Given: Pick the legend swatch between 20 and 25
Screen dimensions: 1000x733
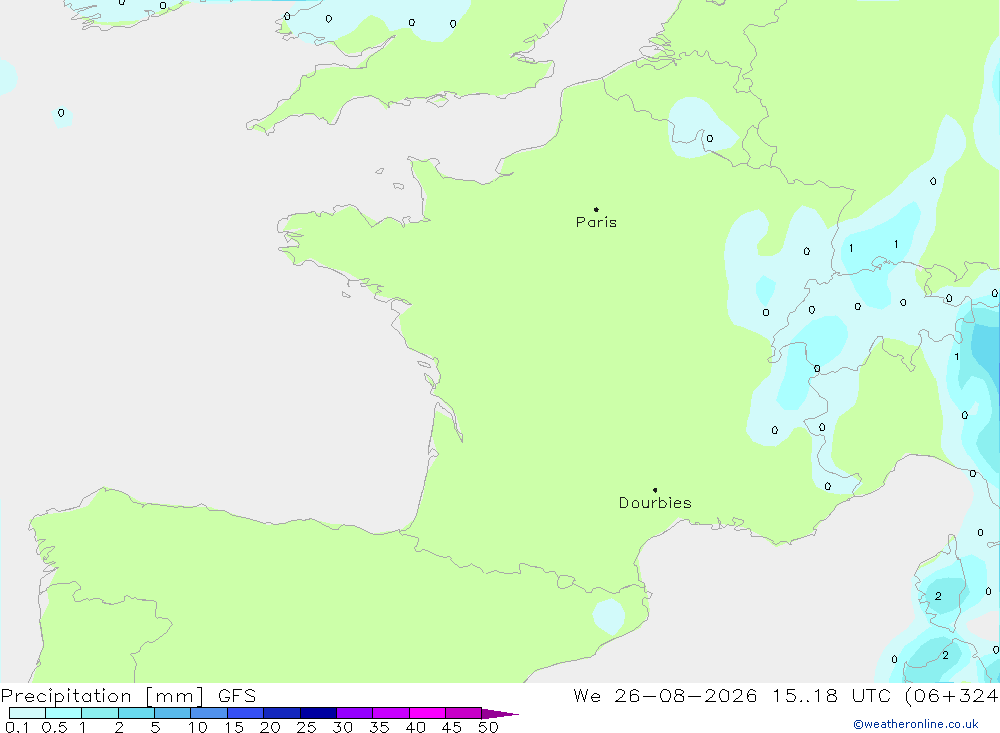Looking at the screenshot, I should (x=282, y=713).
